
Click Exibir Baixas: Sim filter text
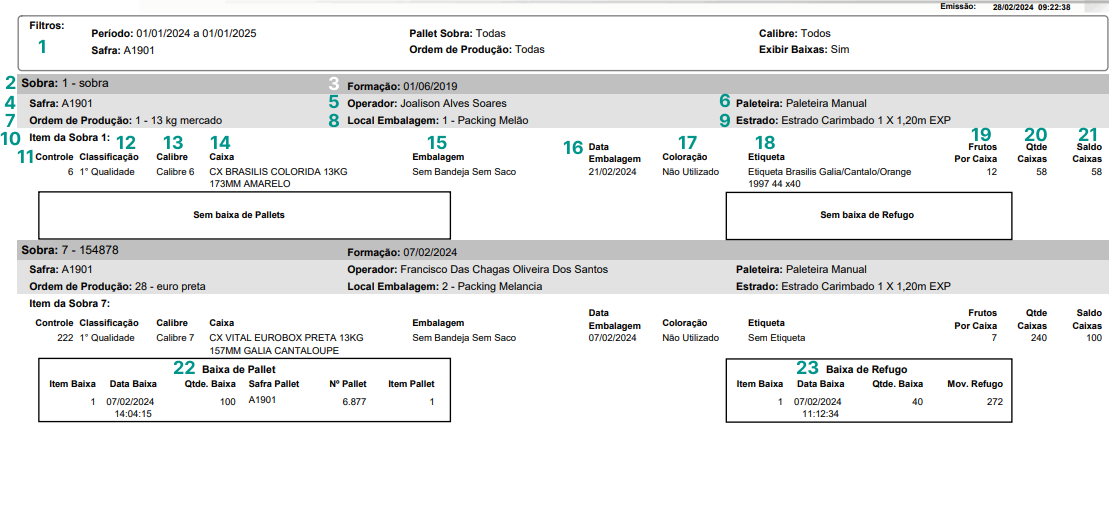click(804, 50)
